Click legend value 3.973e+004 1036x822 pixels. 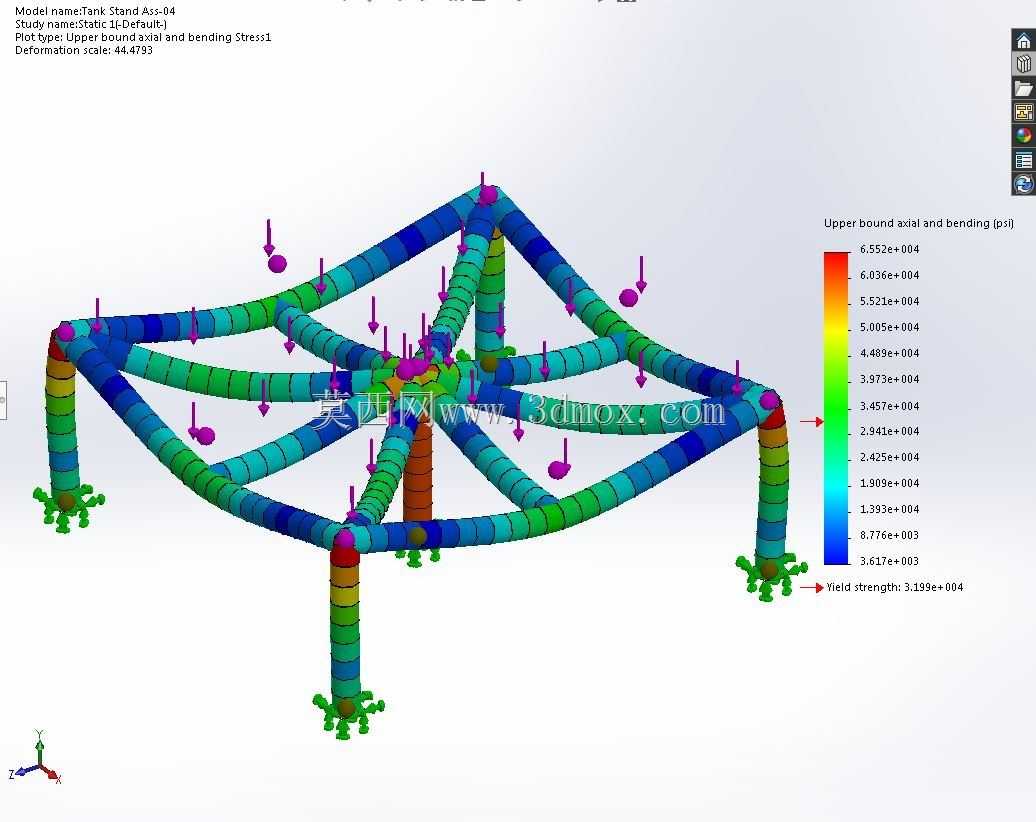(x=889, y=379)
